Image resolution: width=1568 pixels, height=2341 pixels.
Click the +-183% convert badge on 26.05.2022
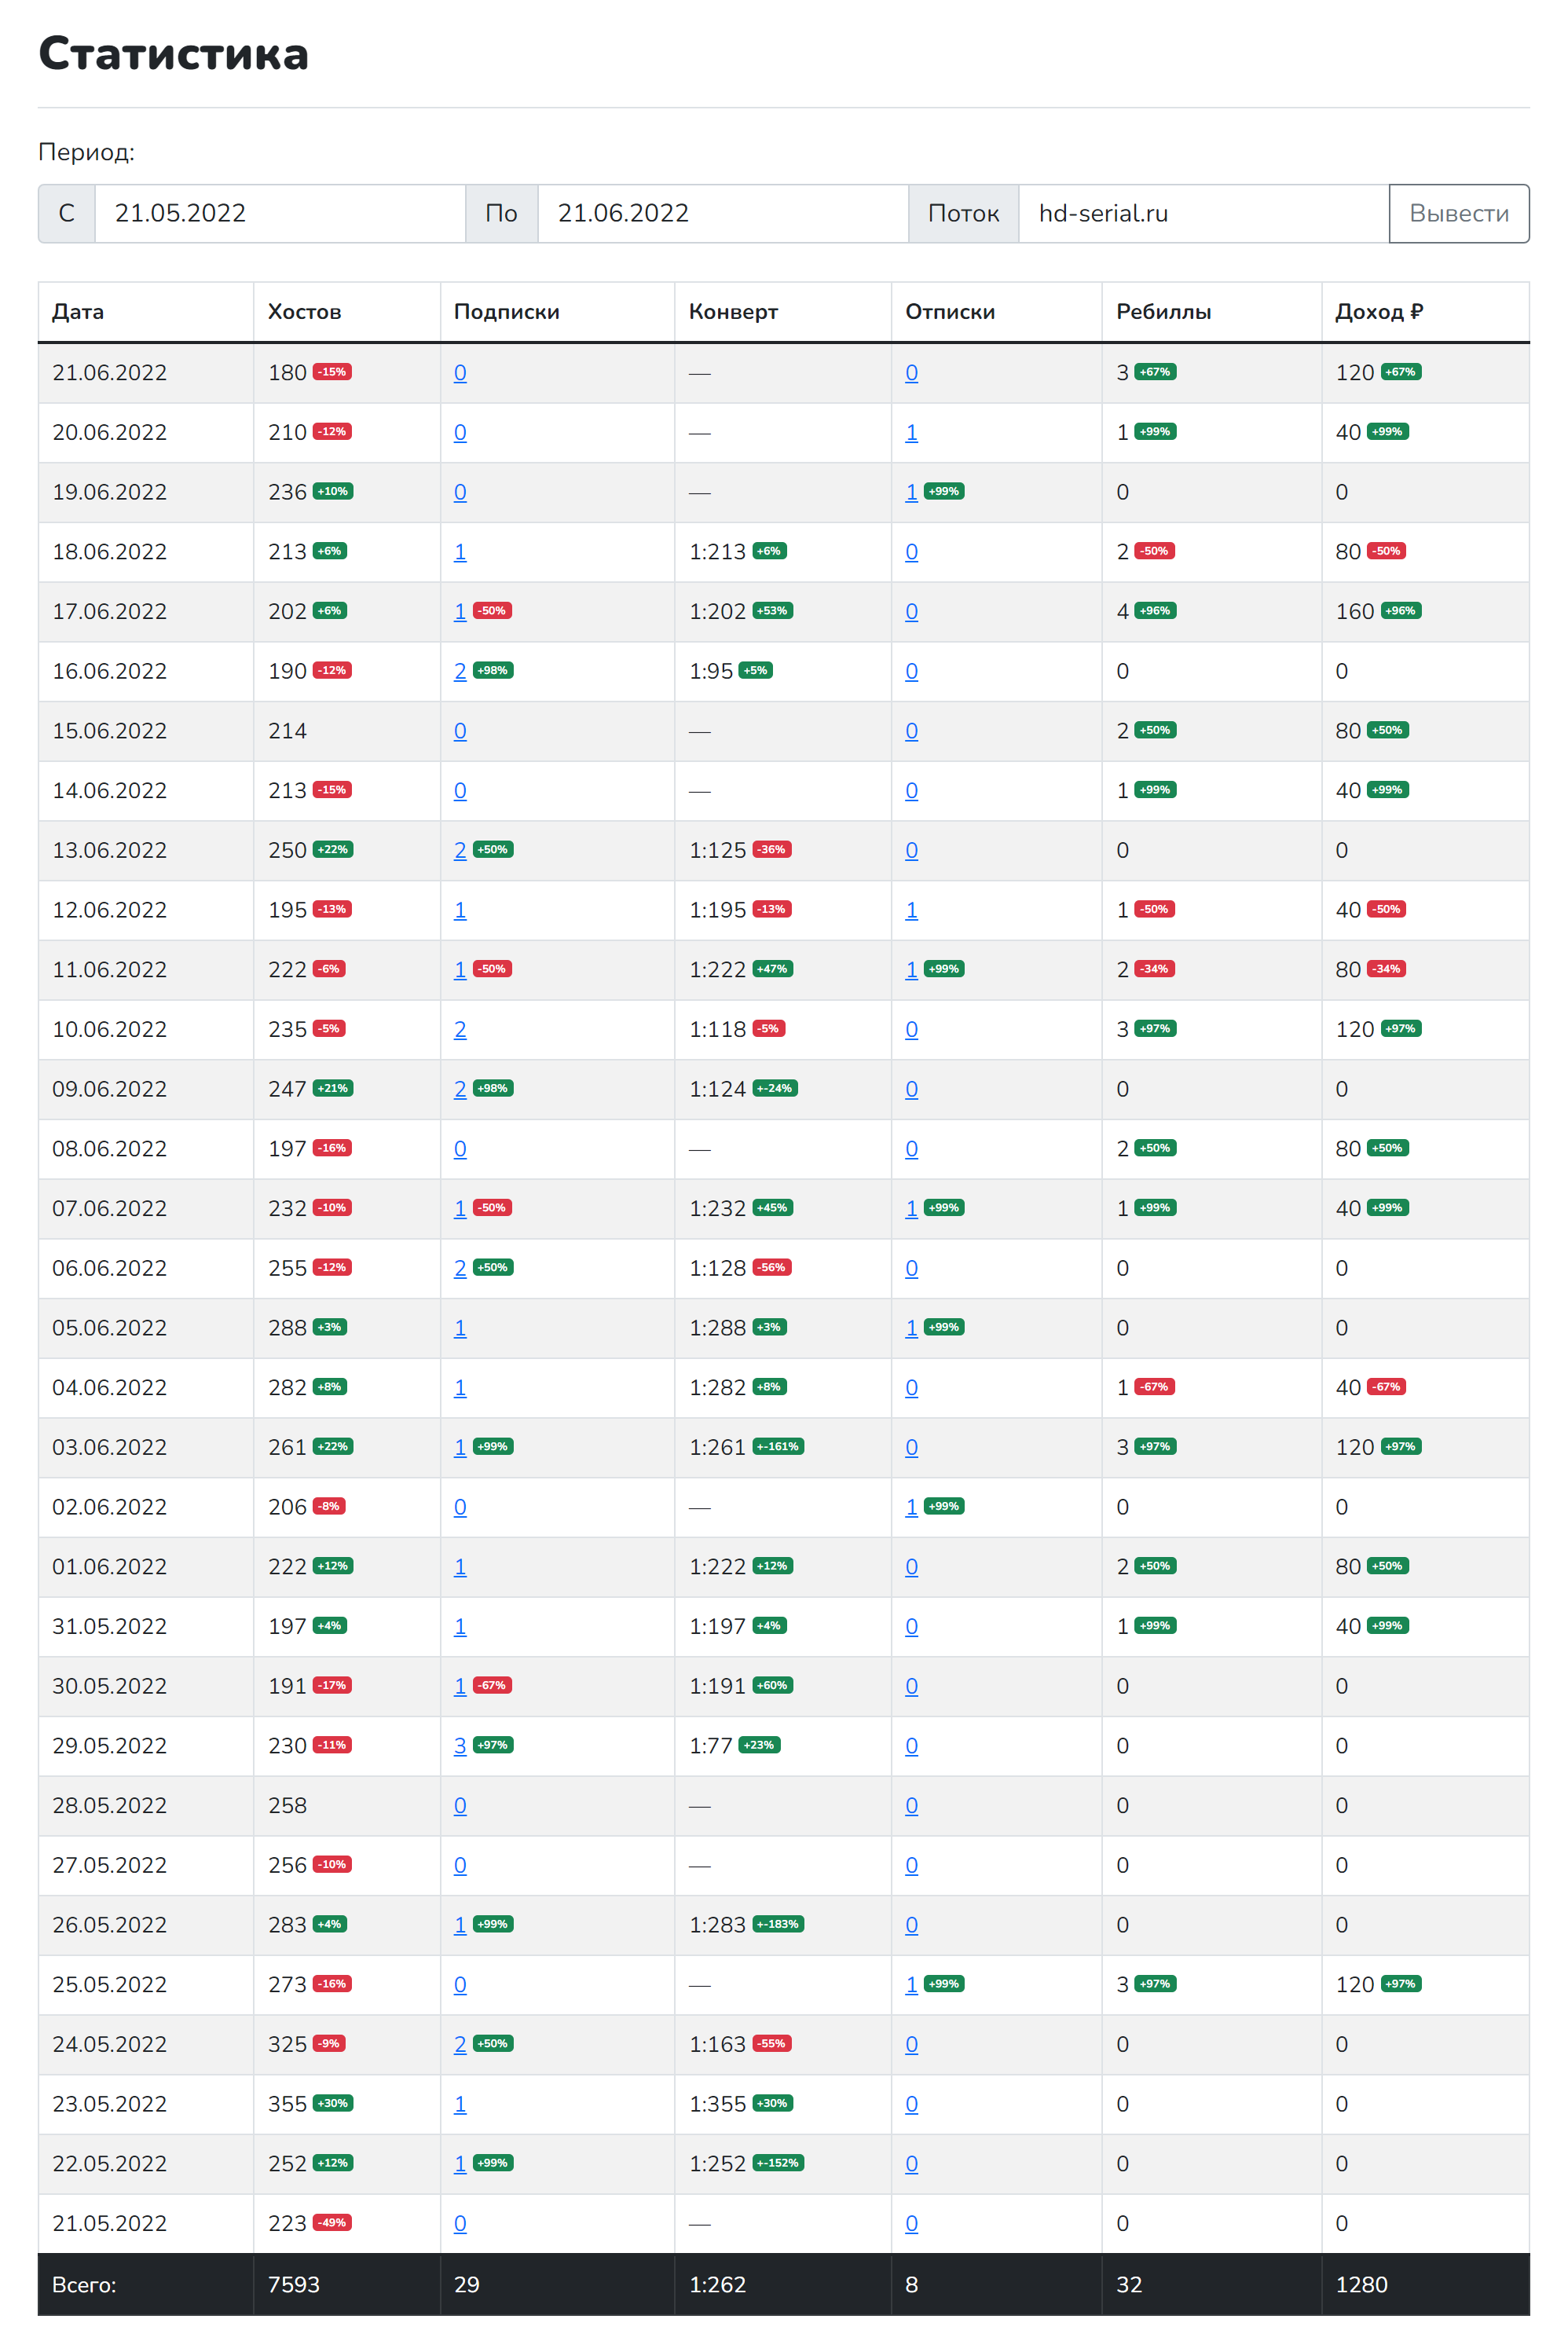click(x=778, y=1924)
